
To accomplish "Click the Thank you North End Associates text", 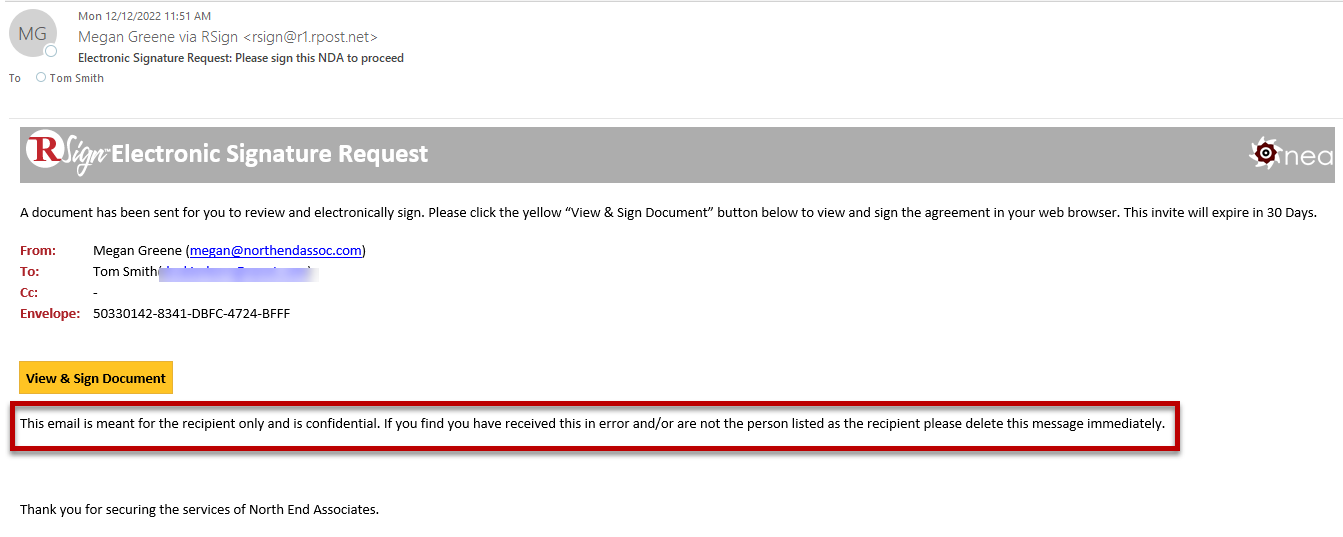I will click(x=199, y=510).
